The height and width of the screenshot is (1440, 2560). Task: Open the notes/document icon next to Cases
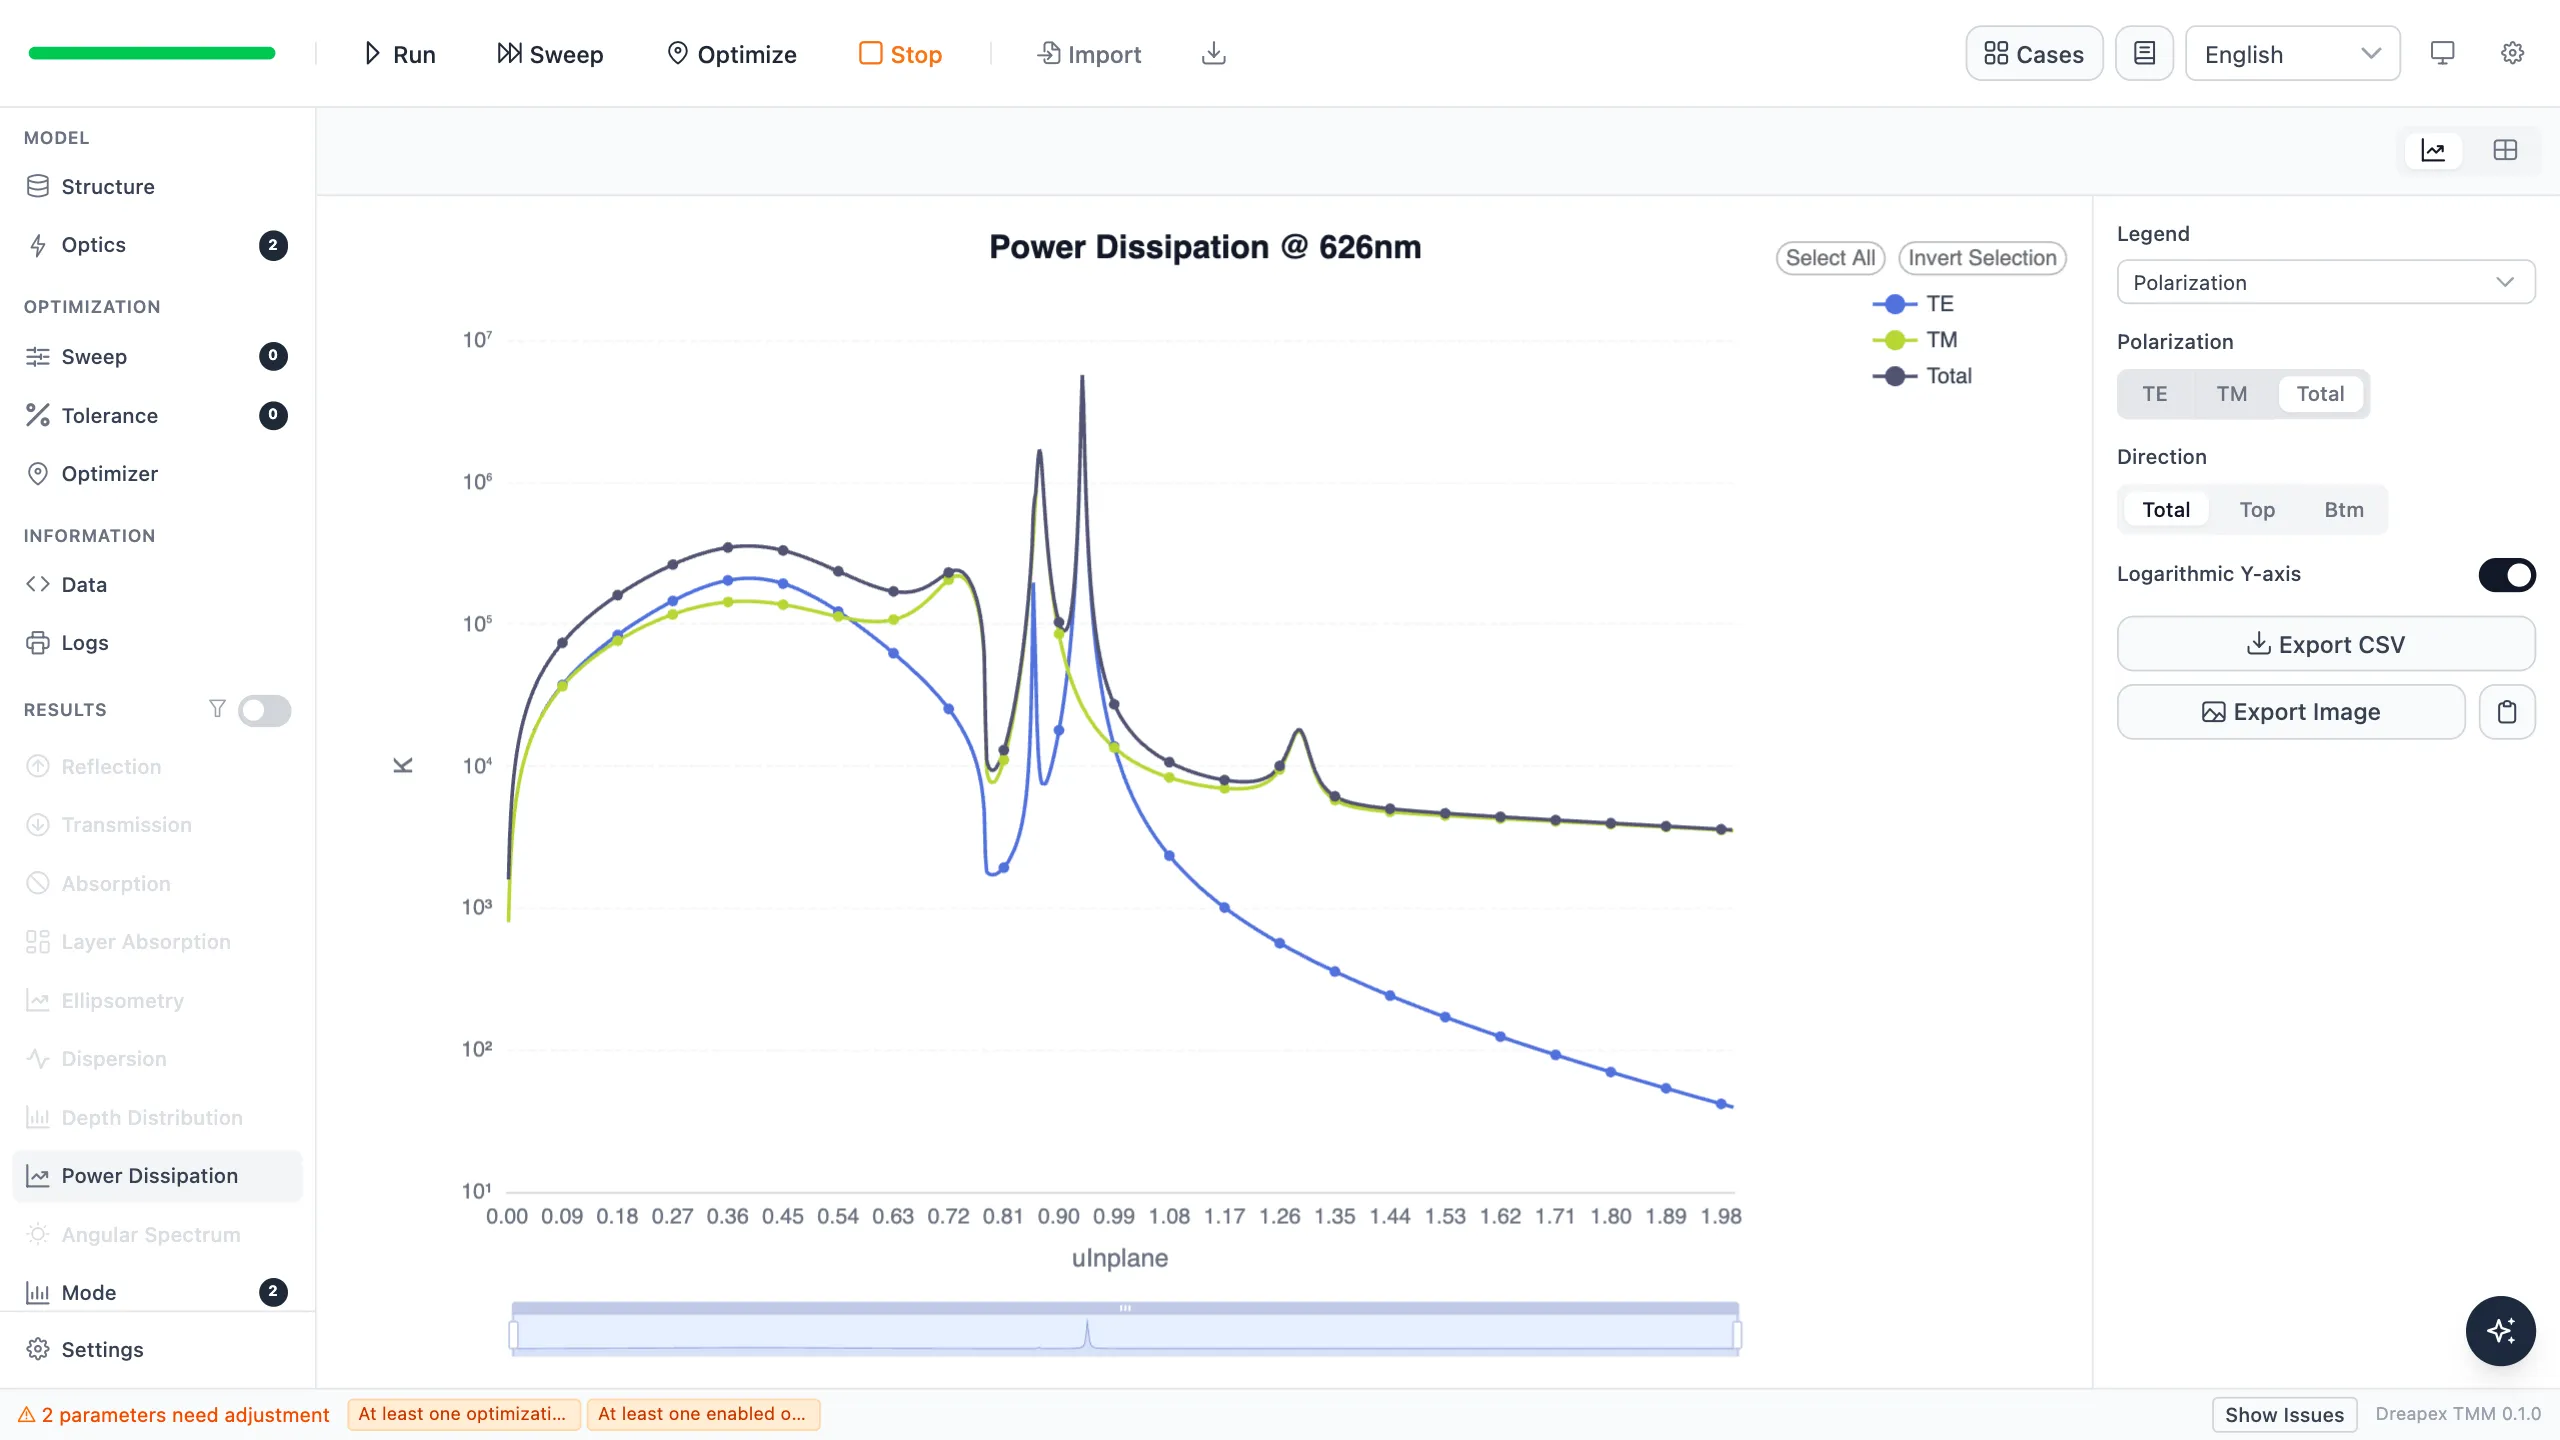pos(2144,54)
